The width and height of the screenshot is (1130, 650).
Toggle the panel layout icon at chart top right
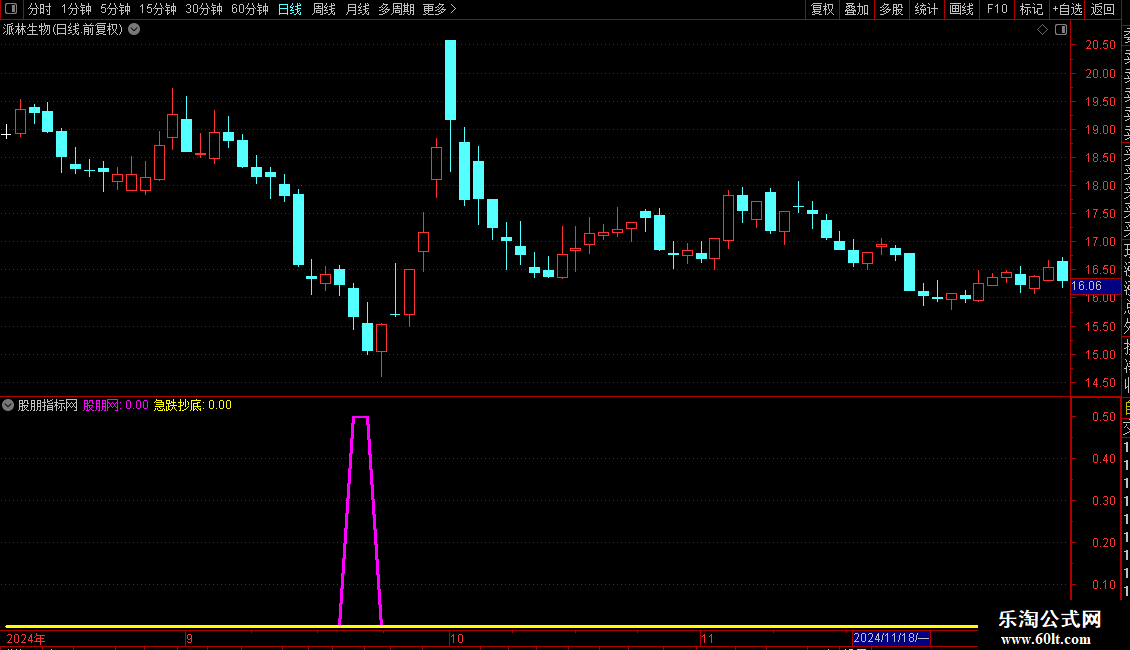pos(1061,30)
